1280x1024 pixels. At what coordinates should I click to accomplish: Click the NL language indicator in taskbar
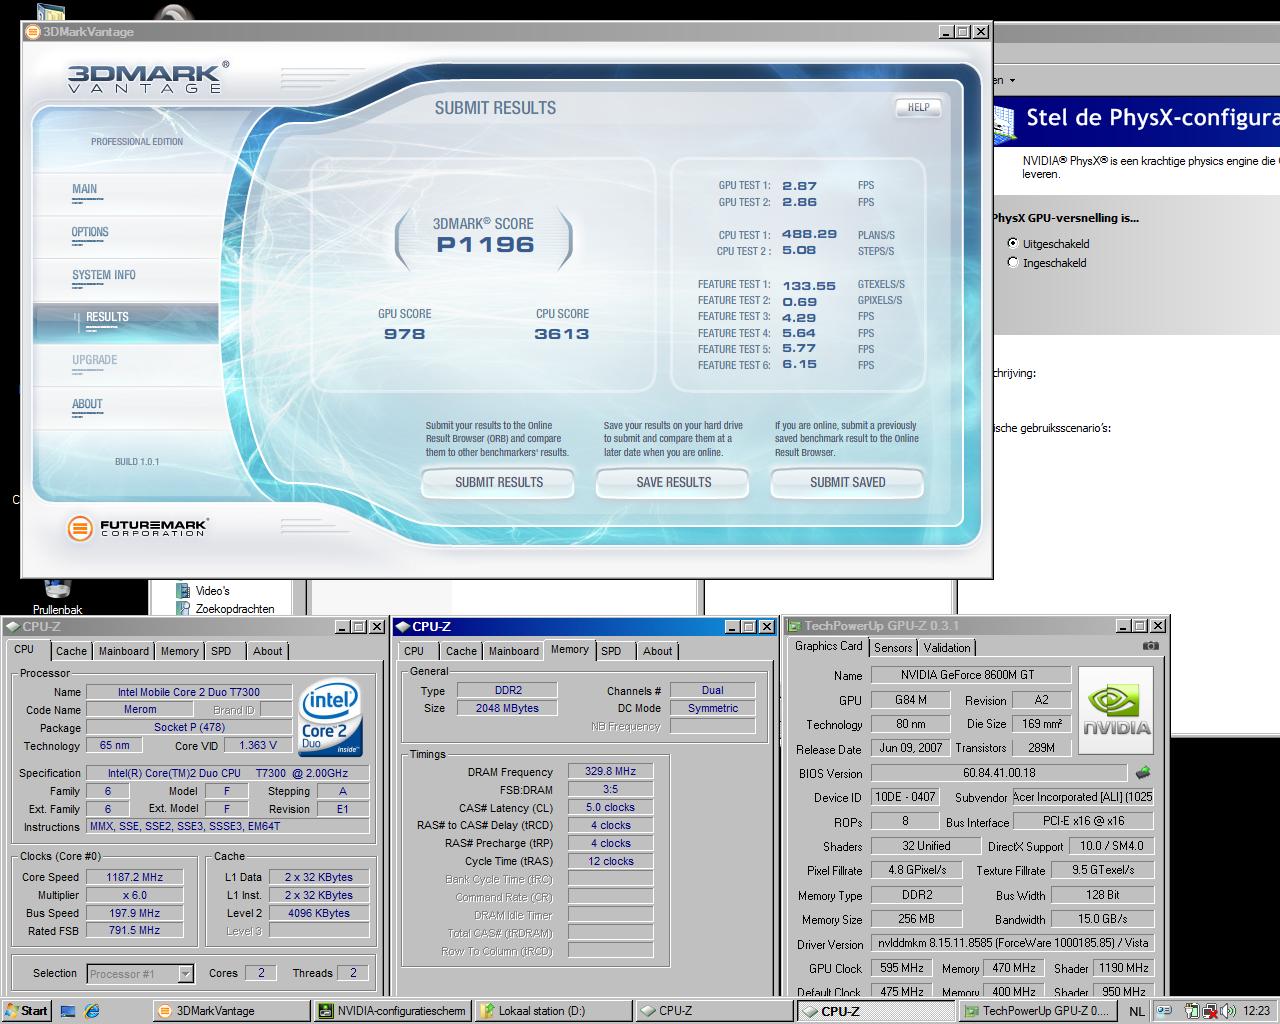(x=1136, y=1011)
